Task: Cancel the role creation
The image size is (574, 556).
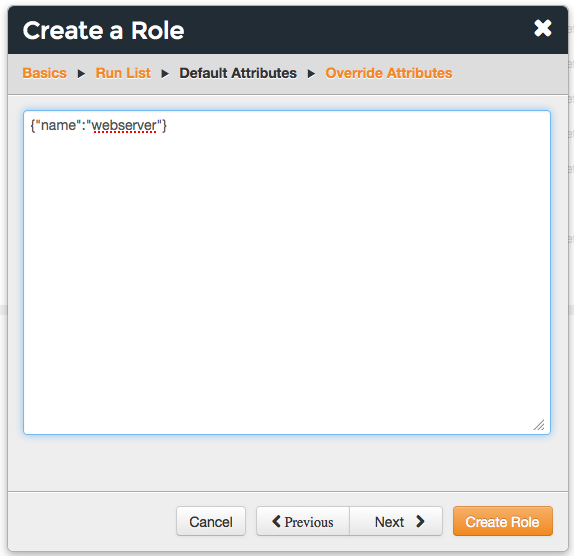Action: (x=211, y=521)
